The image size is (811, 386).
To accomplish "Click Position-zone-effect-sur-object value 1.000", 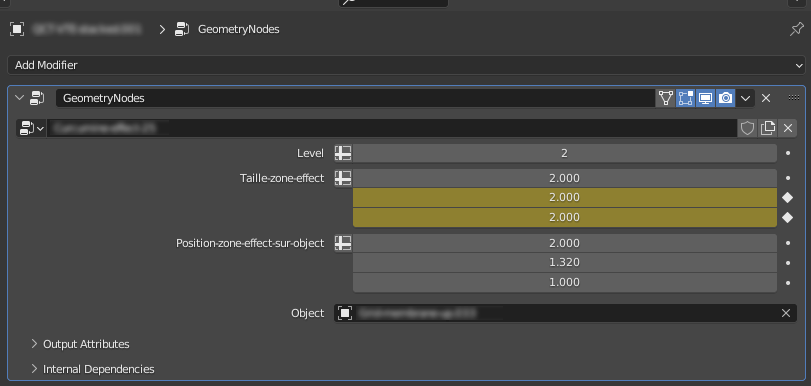I will coord(564,283).
